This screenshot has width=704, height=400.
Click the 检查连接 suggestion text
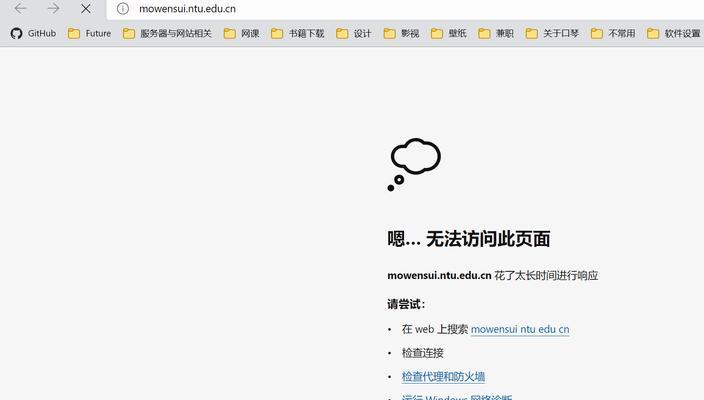(x=422, y=353)
